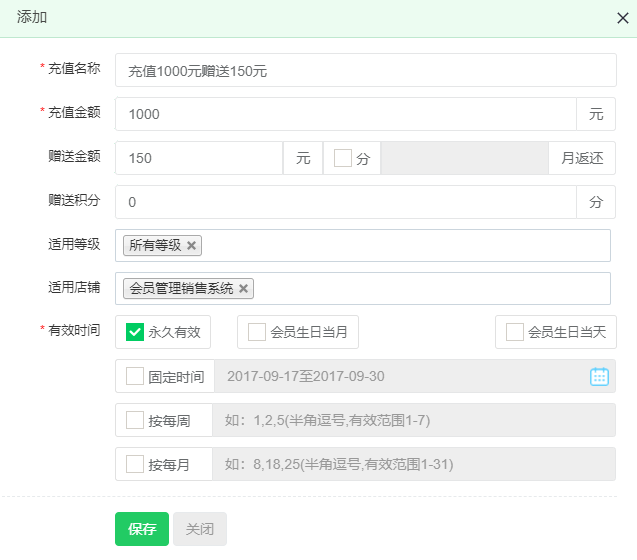Click the 充值金额 field label
The width and height of the screenshot is (637, 560).
coord(74,112)
